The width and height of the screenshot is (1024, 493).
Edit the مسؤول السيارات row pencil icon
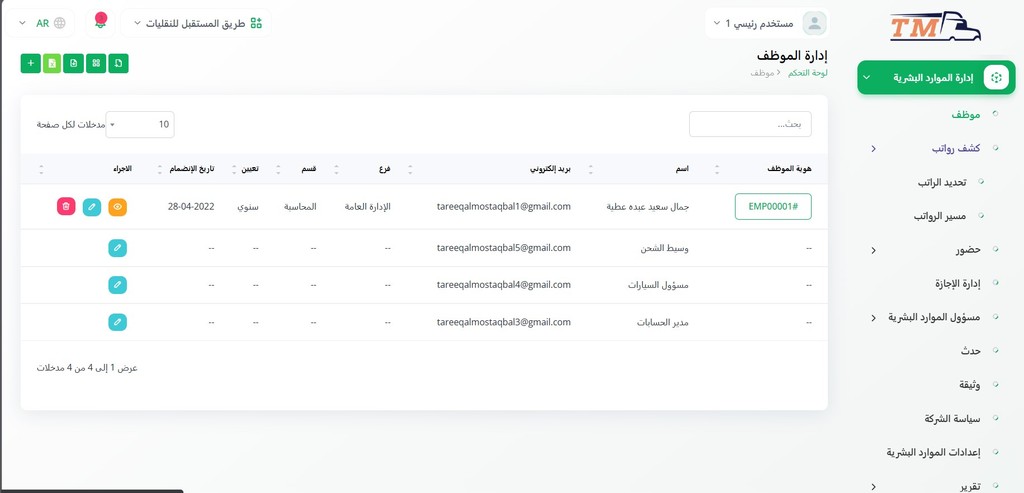point(118,285)
